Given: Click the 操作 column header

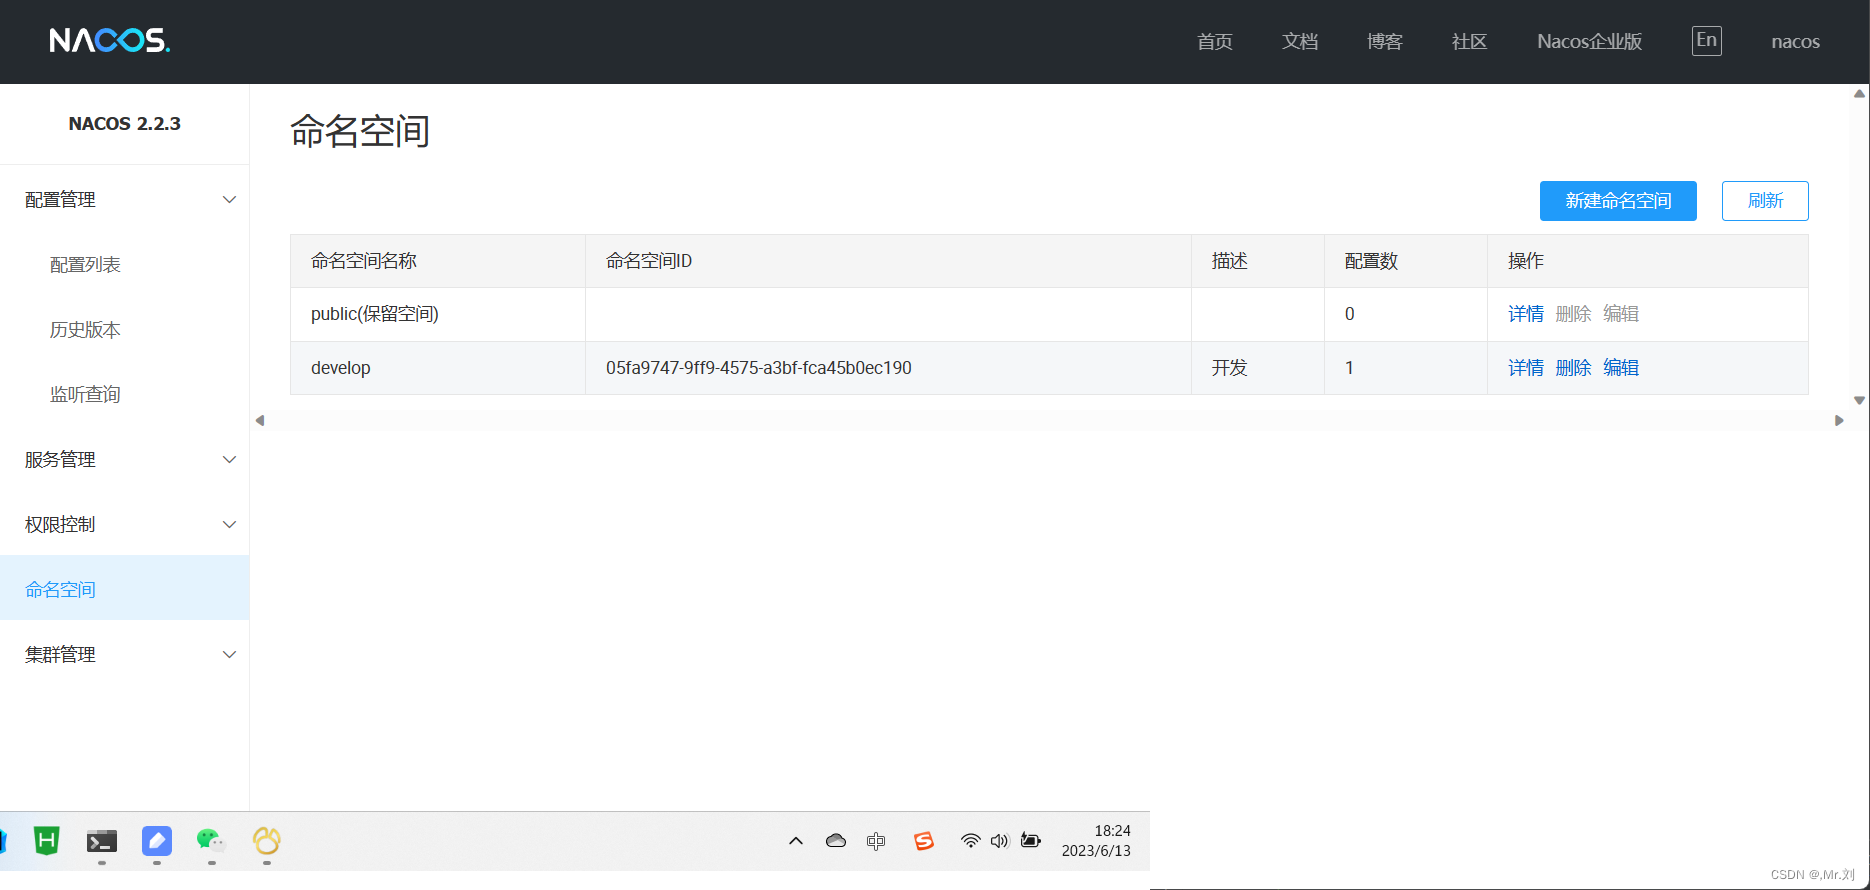Looking at the screenshot, I should point(1648,261).
